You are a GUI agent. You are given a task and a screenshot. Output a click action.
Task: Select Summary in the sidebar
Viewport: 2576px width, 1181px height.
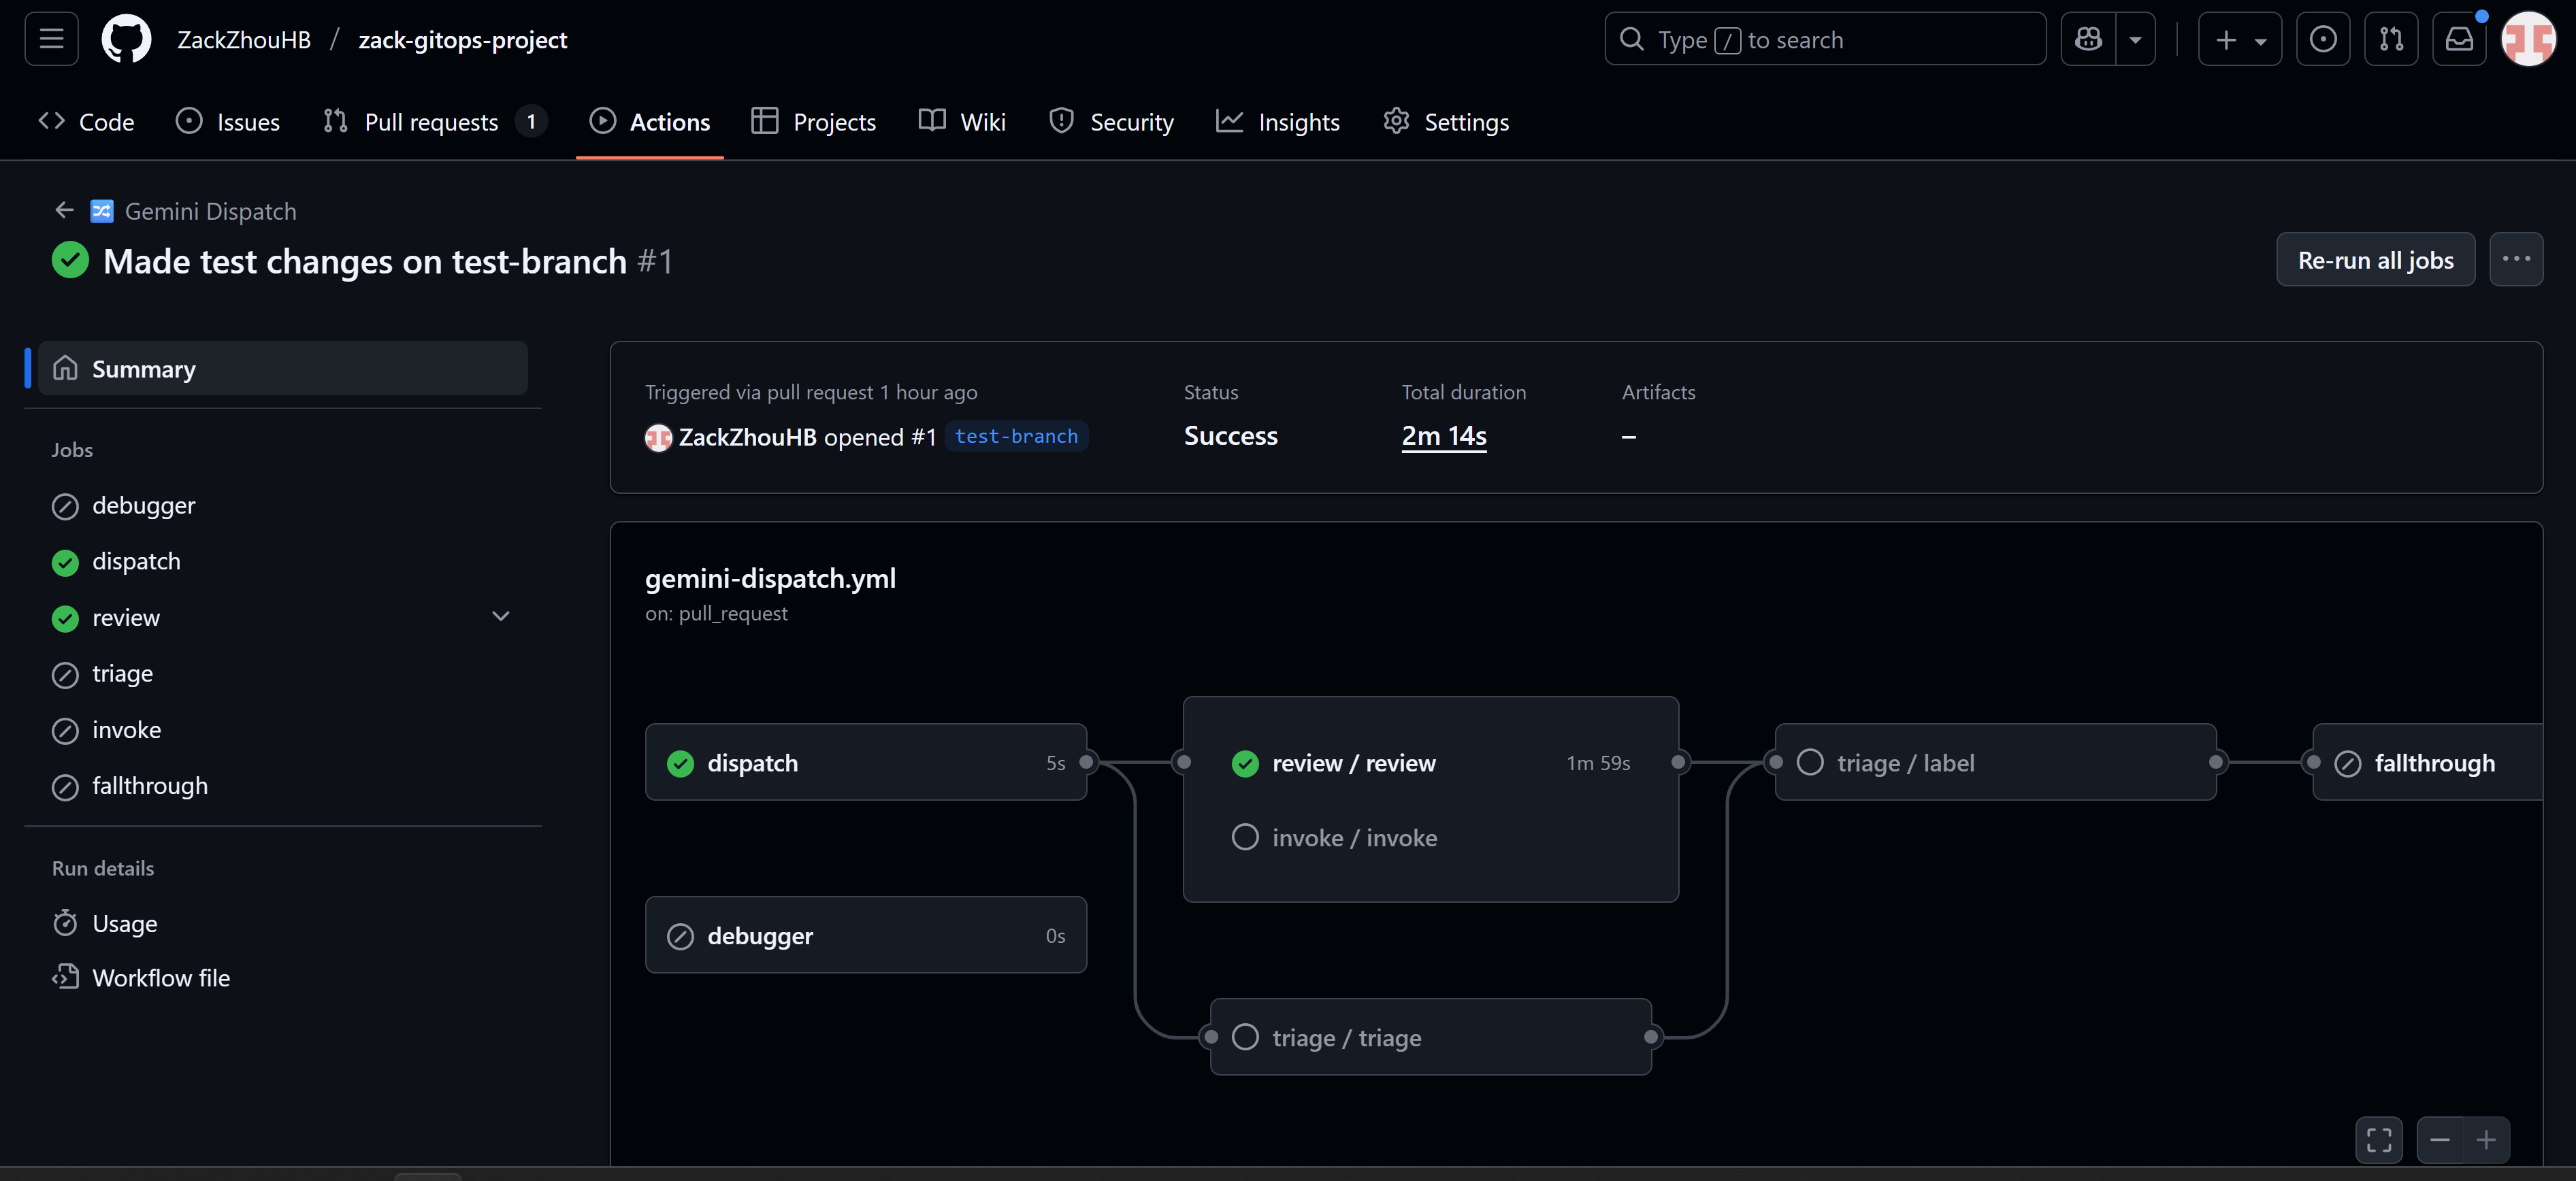click(x=282, y=368)
